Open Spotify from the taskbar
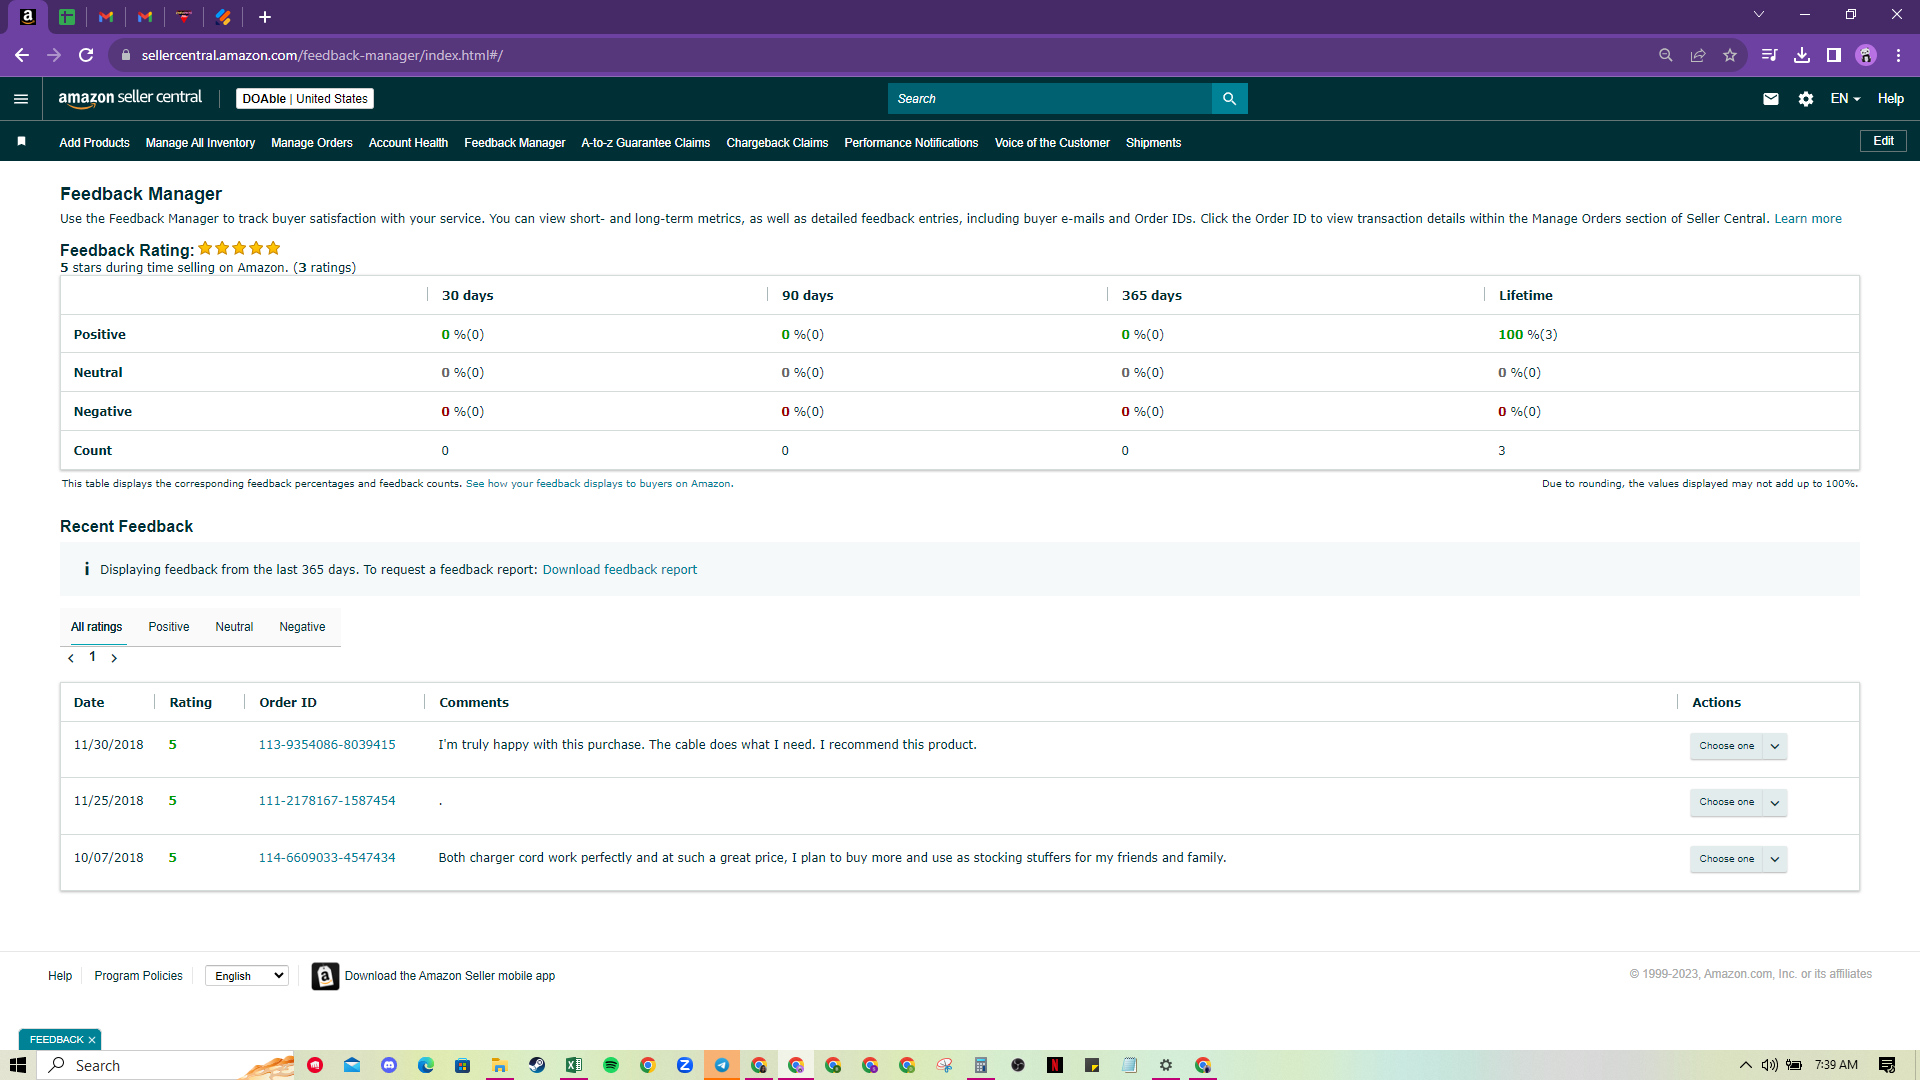The image size is (1920, 1080). click(x=611, y=1065)
